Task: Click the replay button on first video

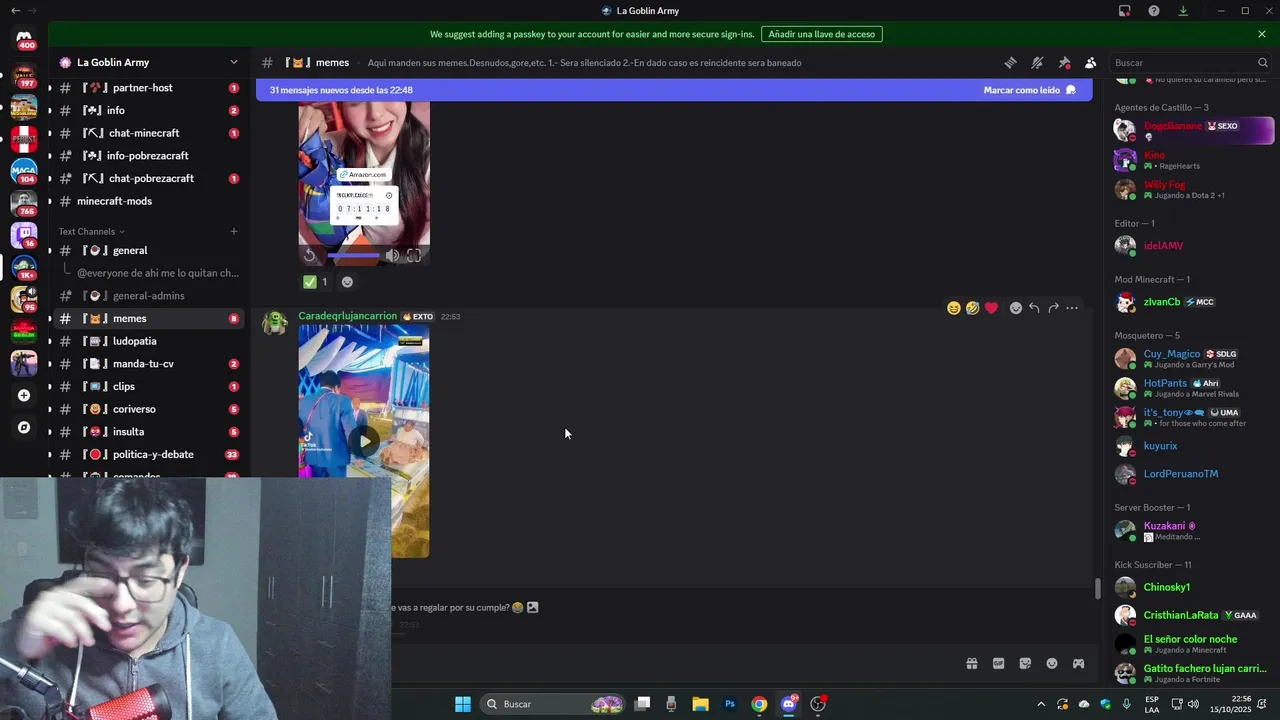Action: 310,255
